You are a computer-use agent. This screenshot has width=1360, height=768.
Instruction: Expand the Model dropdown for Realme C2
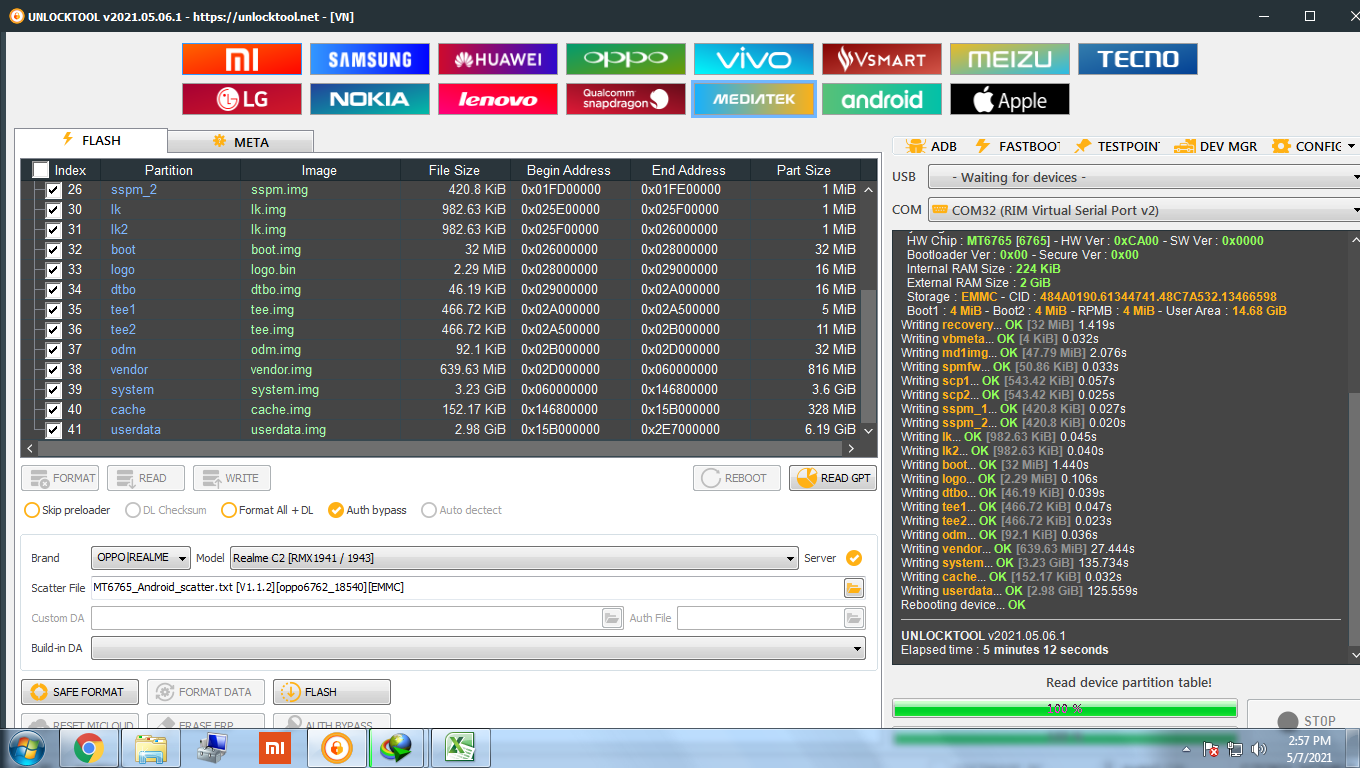(513, 558)
